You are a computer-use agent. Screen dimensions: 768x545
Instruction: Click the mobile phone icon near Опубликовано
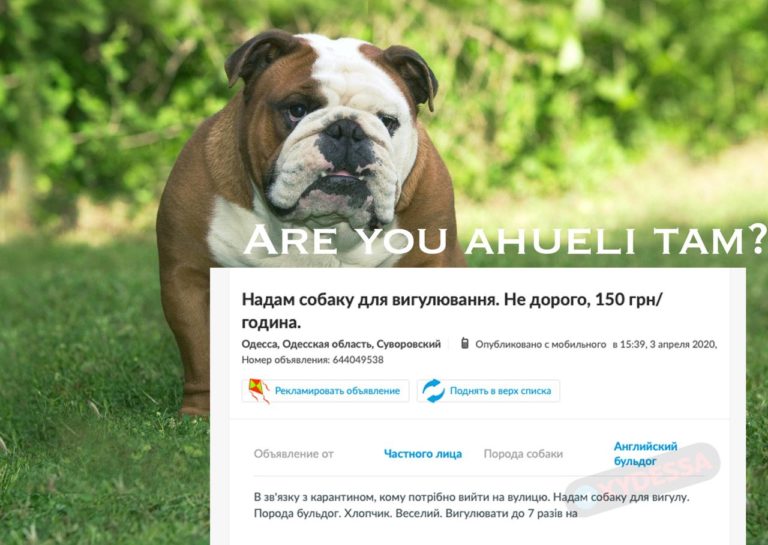click(465, 343)
